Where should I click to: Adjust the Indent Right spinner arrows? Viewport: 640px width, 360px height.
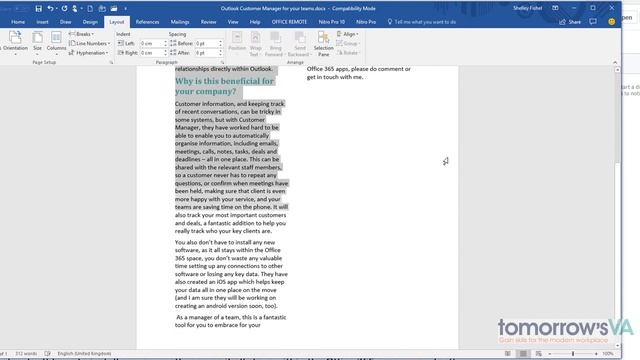165,53
